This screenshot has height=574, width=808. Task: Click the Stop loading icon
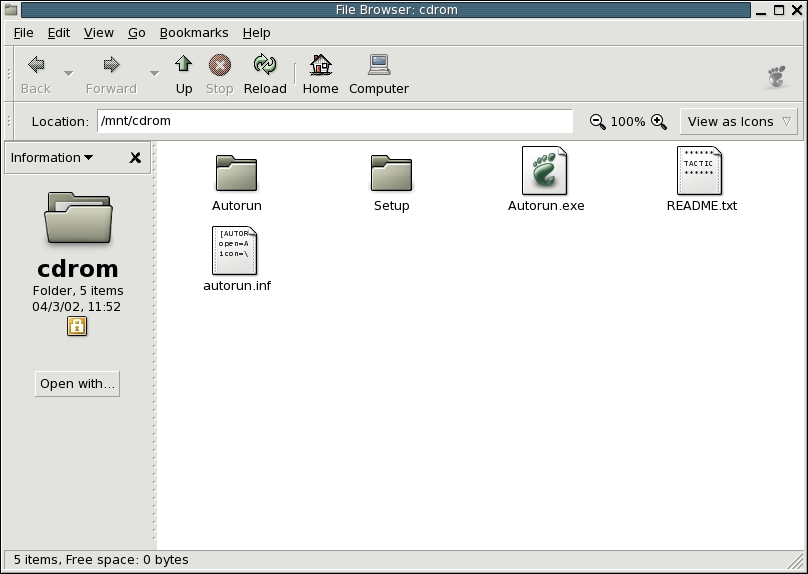(220, 65)
